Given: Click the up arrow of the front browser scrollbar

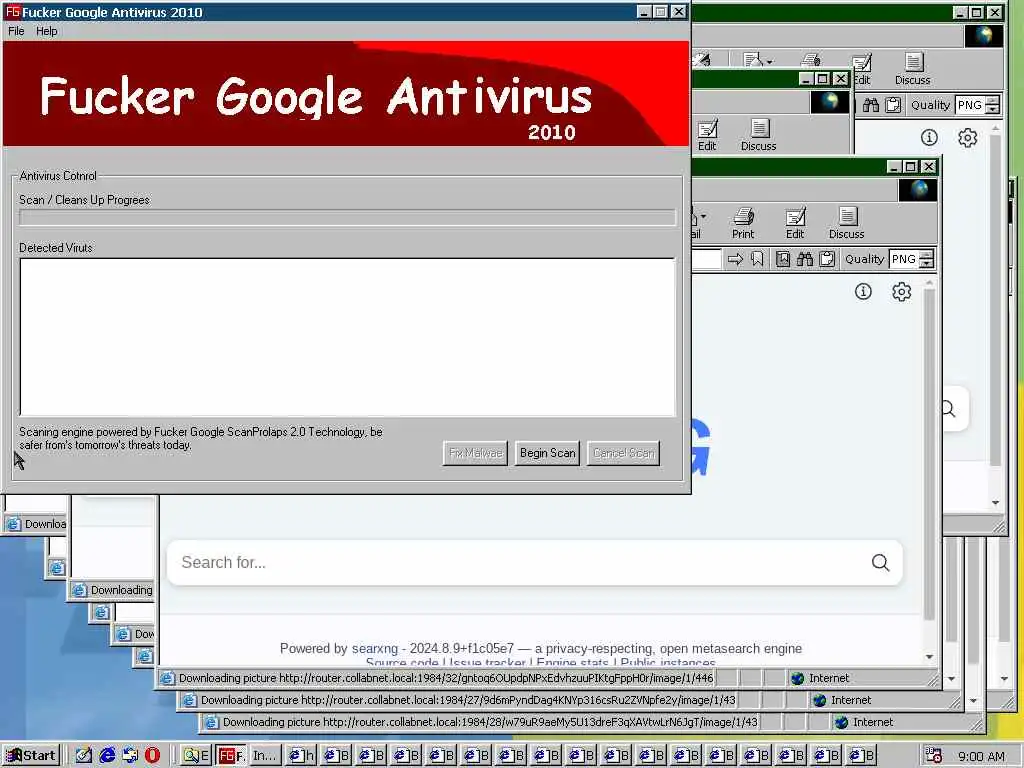Looking at the screenshot, I should point(929,283).
